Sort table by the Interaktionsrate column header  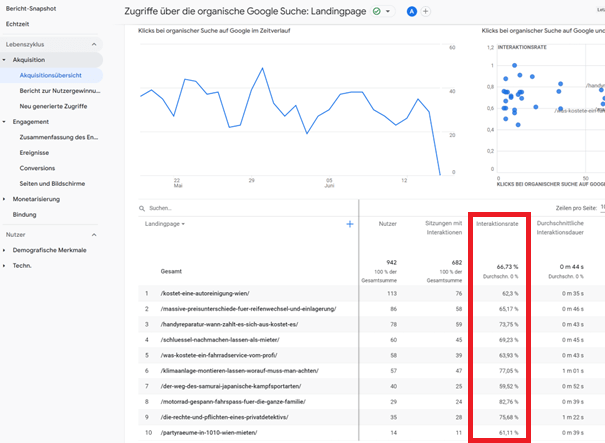tap(498, 224)
